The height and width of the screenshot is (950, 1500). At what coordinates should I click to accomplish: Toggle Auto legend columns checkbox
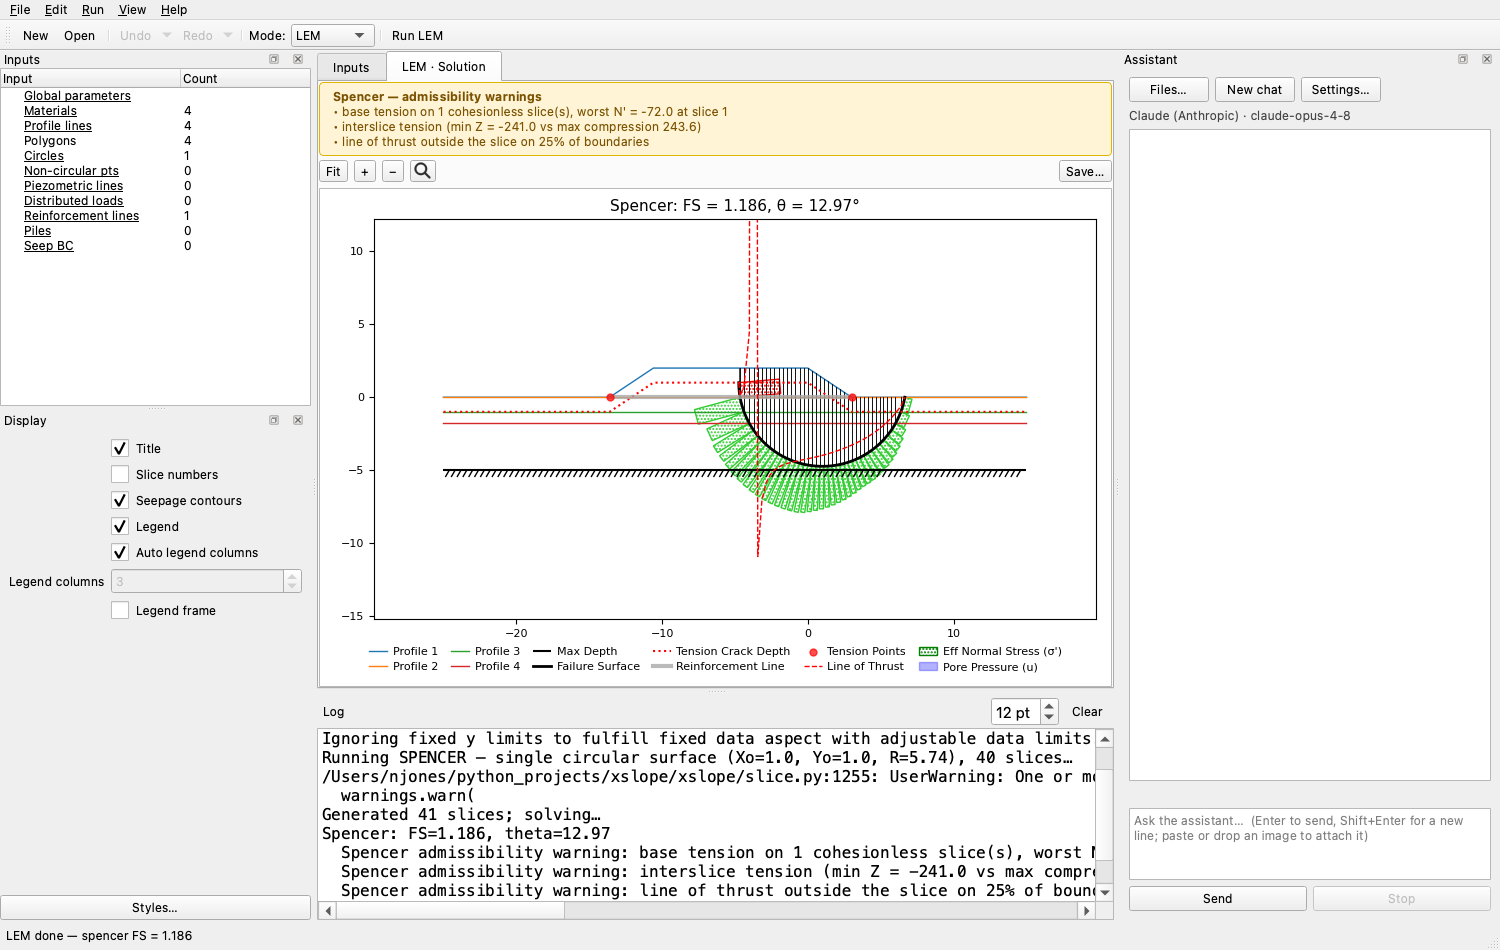coord(120,552)
